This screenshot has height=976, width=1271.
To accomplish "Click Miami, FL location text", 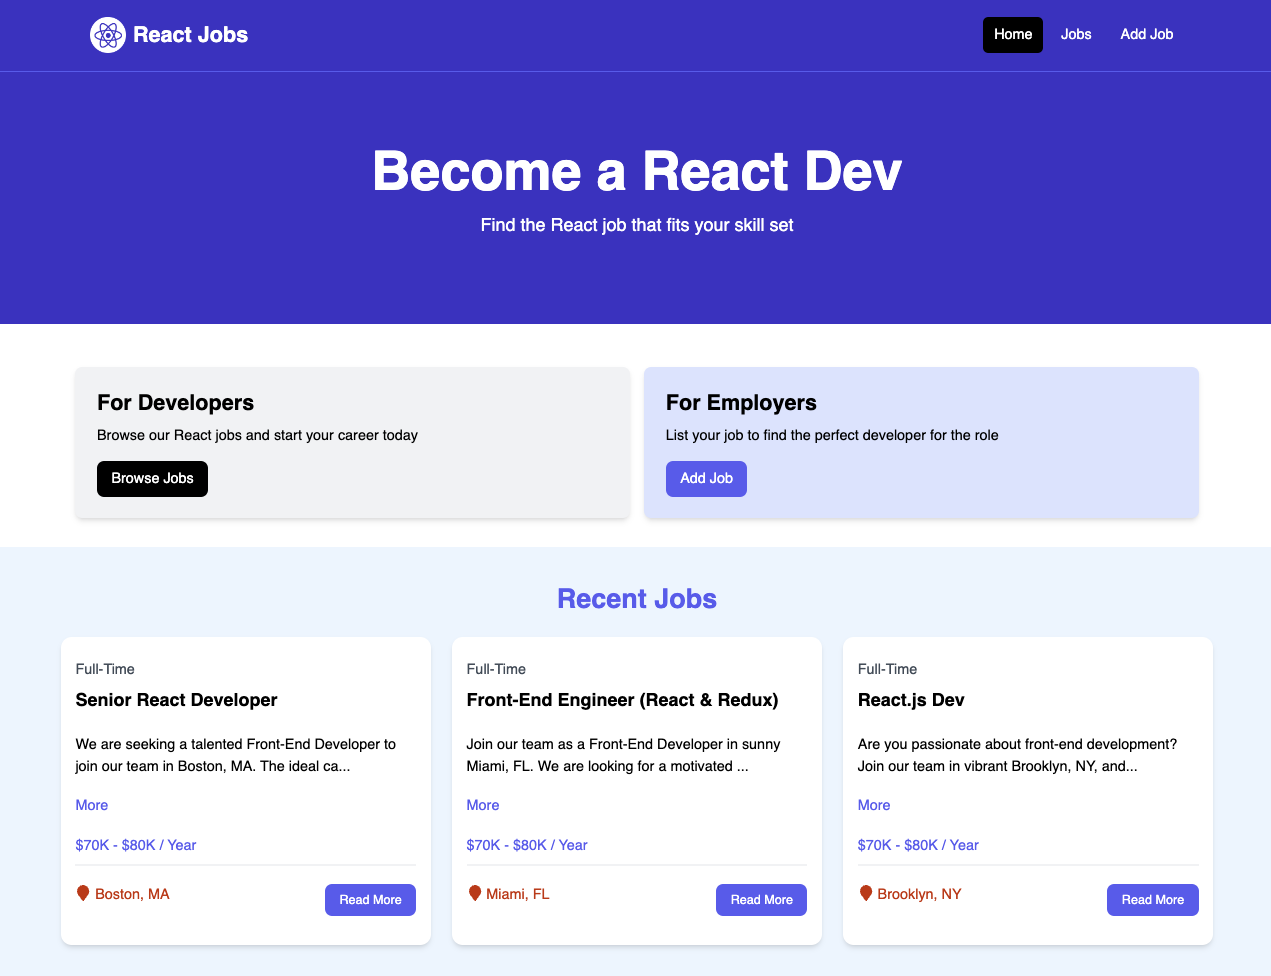I will tap(518, 894).
